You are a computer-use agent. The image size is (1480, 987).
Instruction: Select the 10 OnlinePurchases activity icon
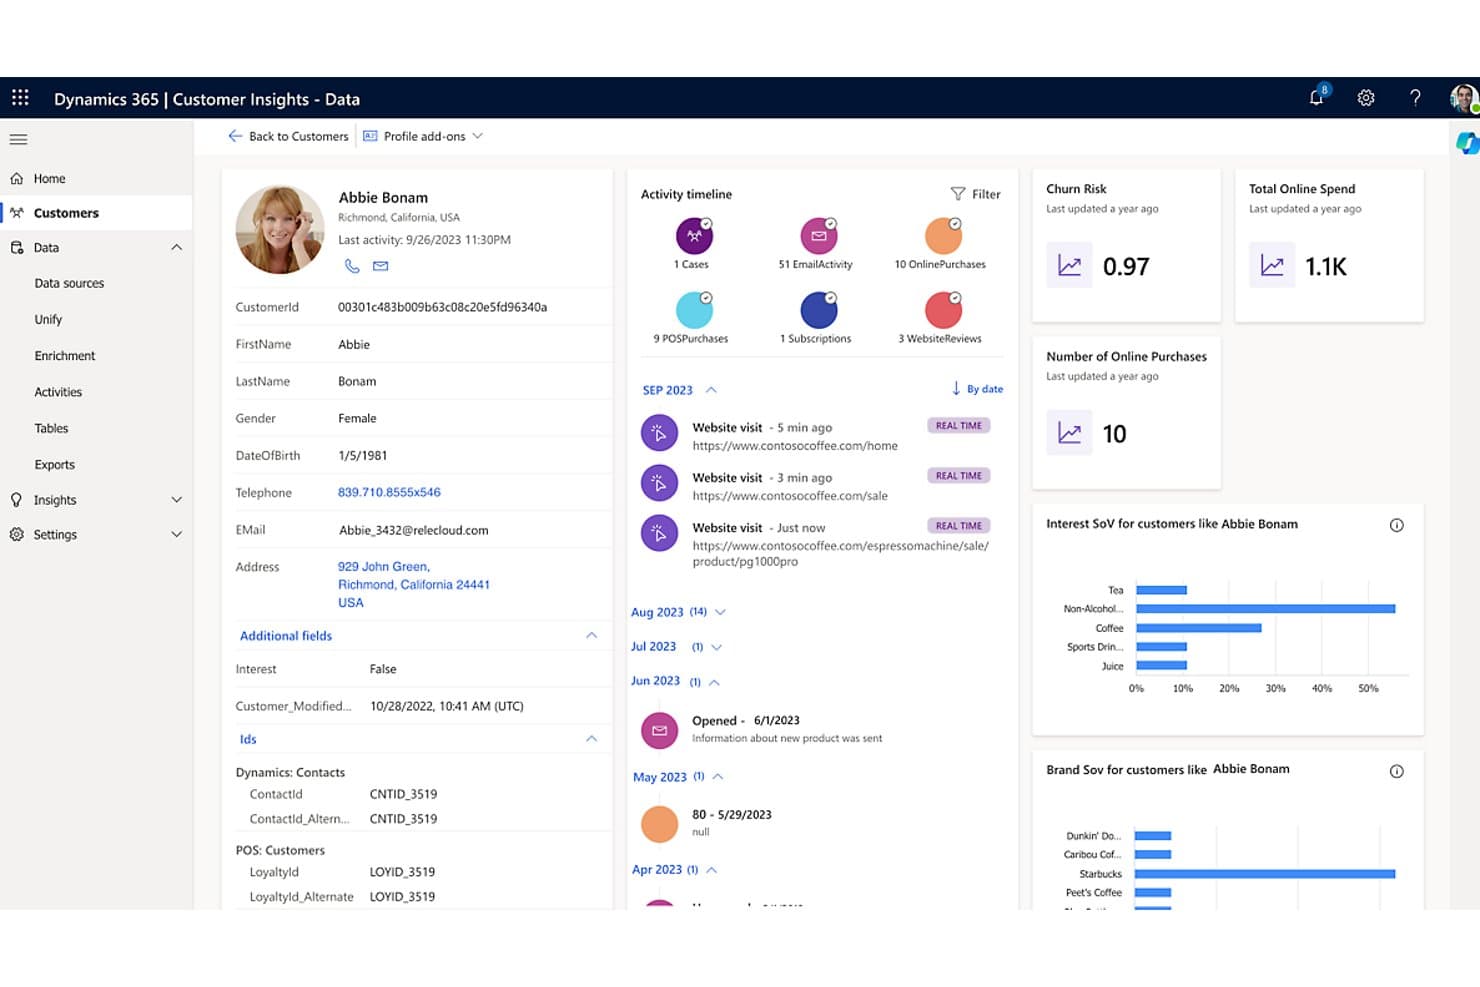pos(943,236)
